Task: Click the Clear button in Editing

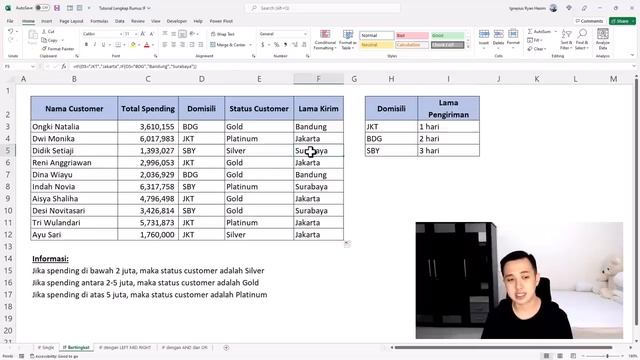Action: pos(536,49)
